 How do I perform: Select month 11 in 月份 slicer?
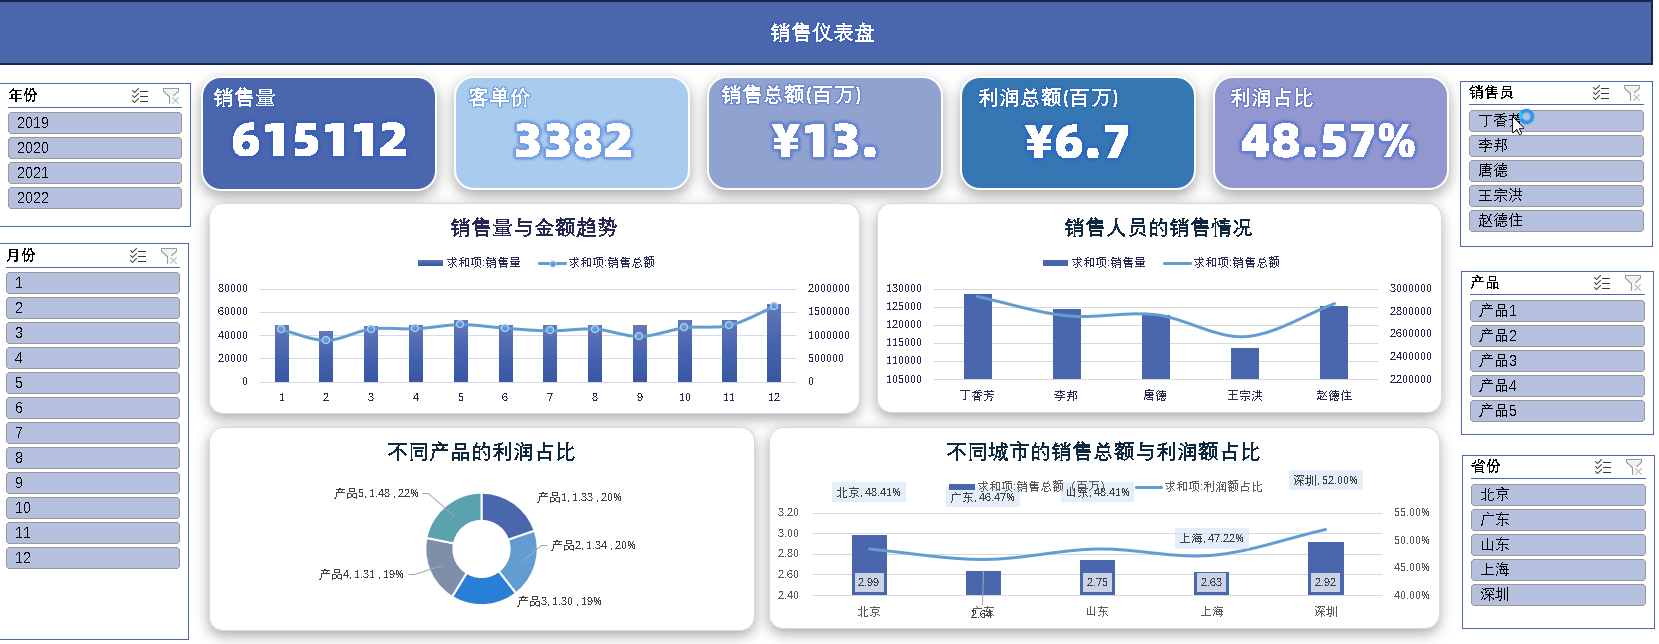pyautogui.click(x=93, y=533)
